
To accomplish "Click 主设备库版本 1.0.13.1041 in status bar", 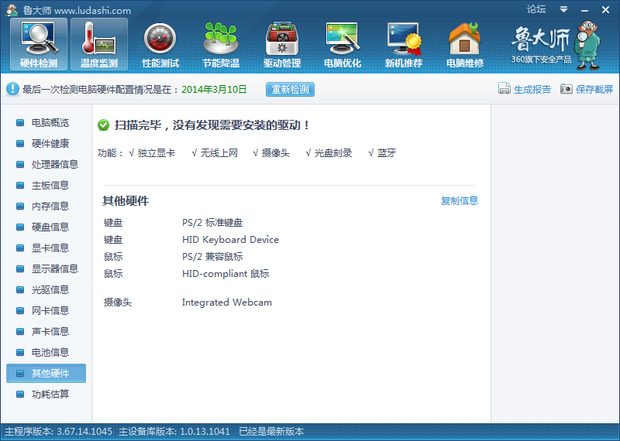I will pyautogui.click(x=174, y=432).
